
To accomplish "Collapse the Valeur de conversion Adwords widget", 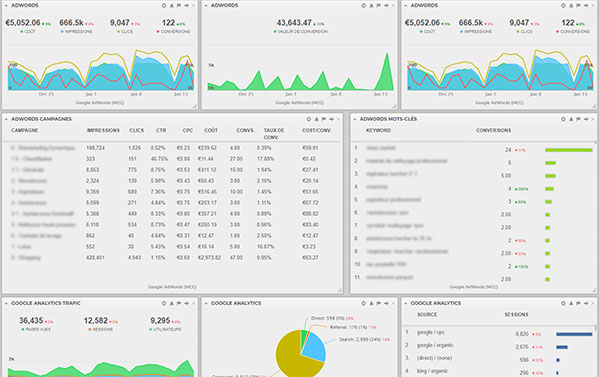I will (x=206, y=6).
